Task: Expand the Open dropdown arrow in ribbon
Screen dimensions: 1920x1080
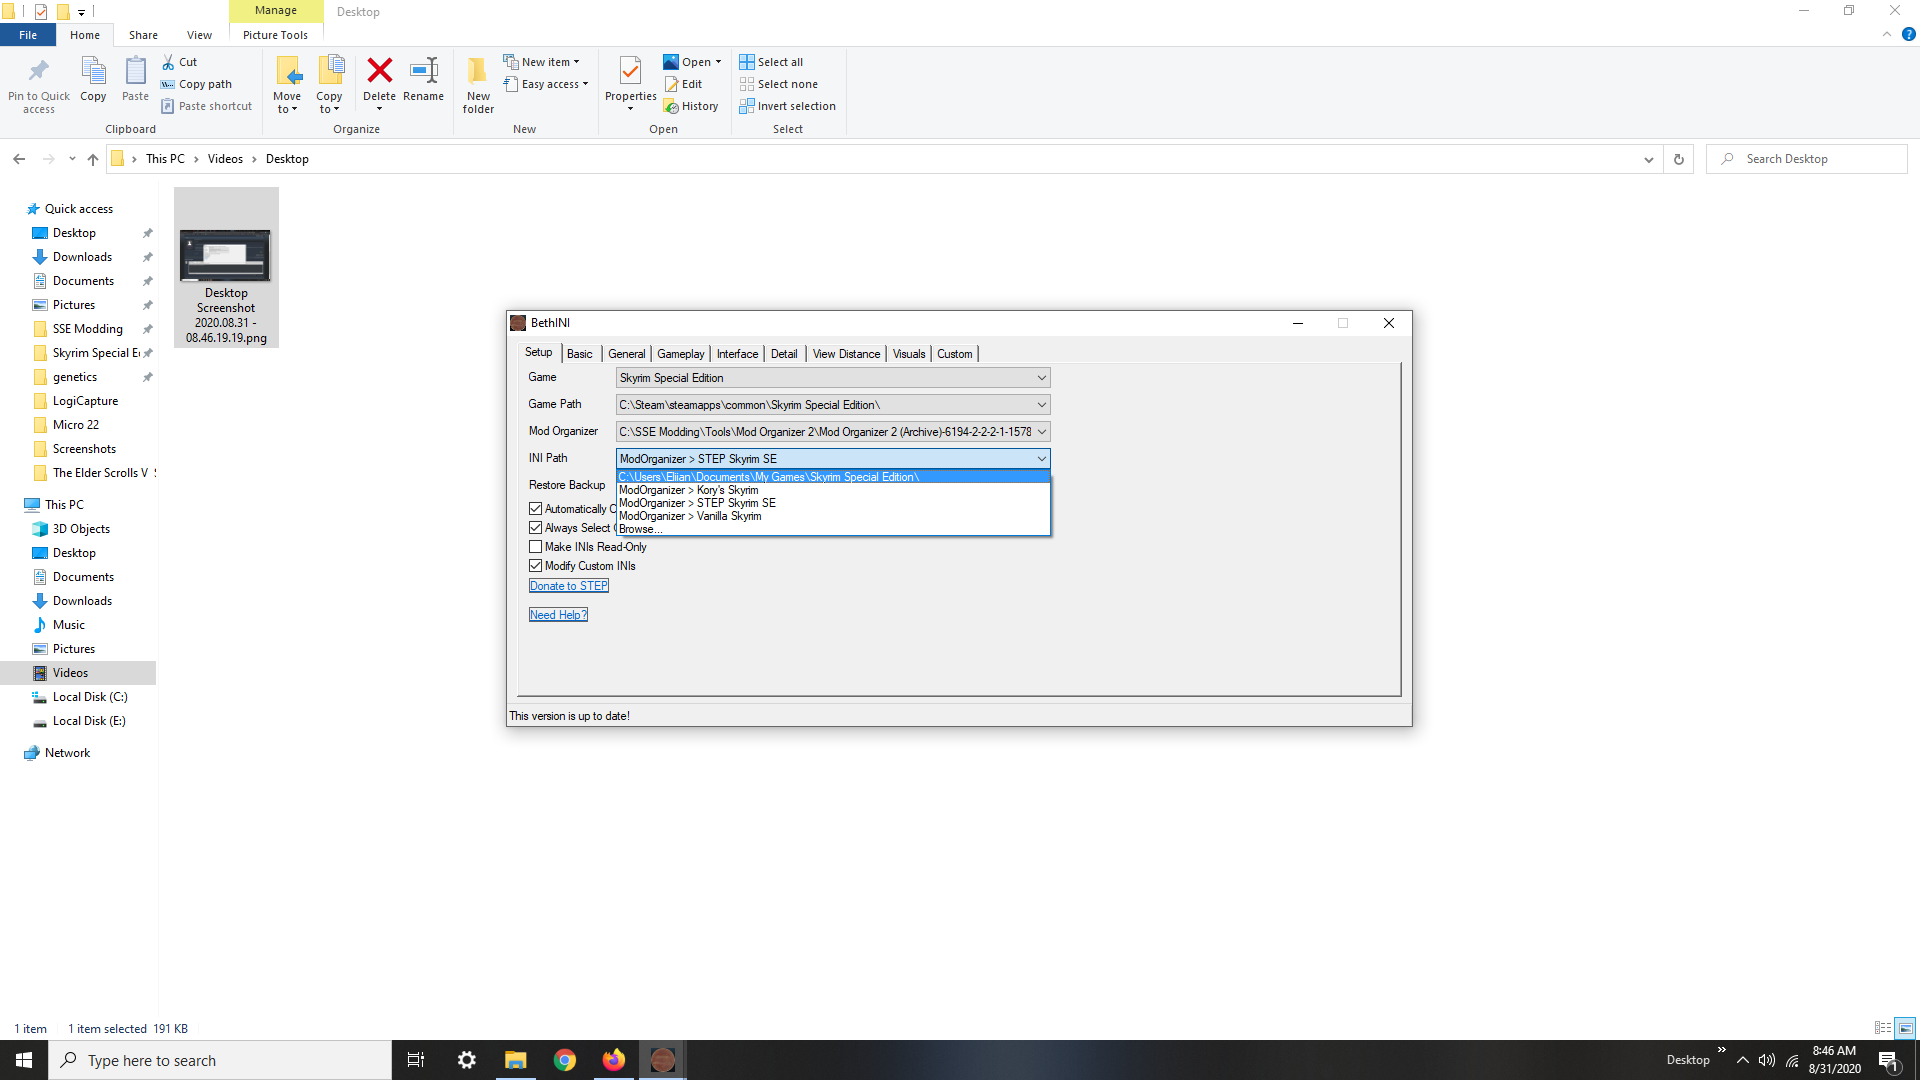Action: pos(718,62)
